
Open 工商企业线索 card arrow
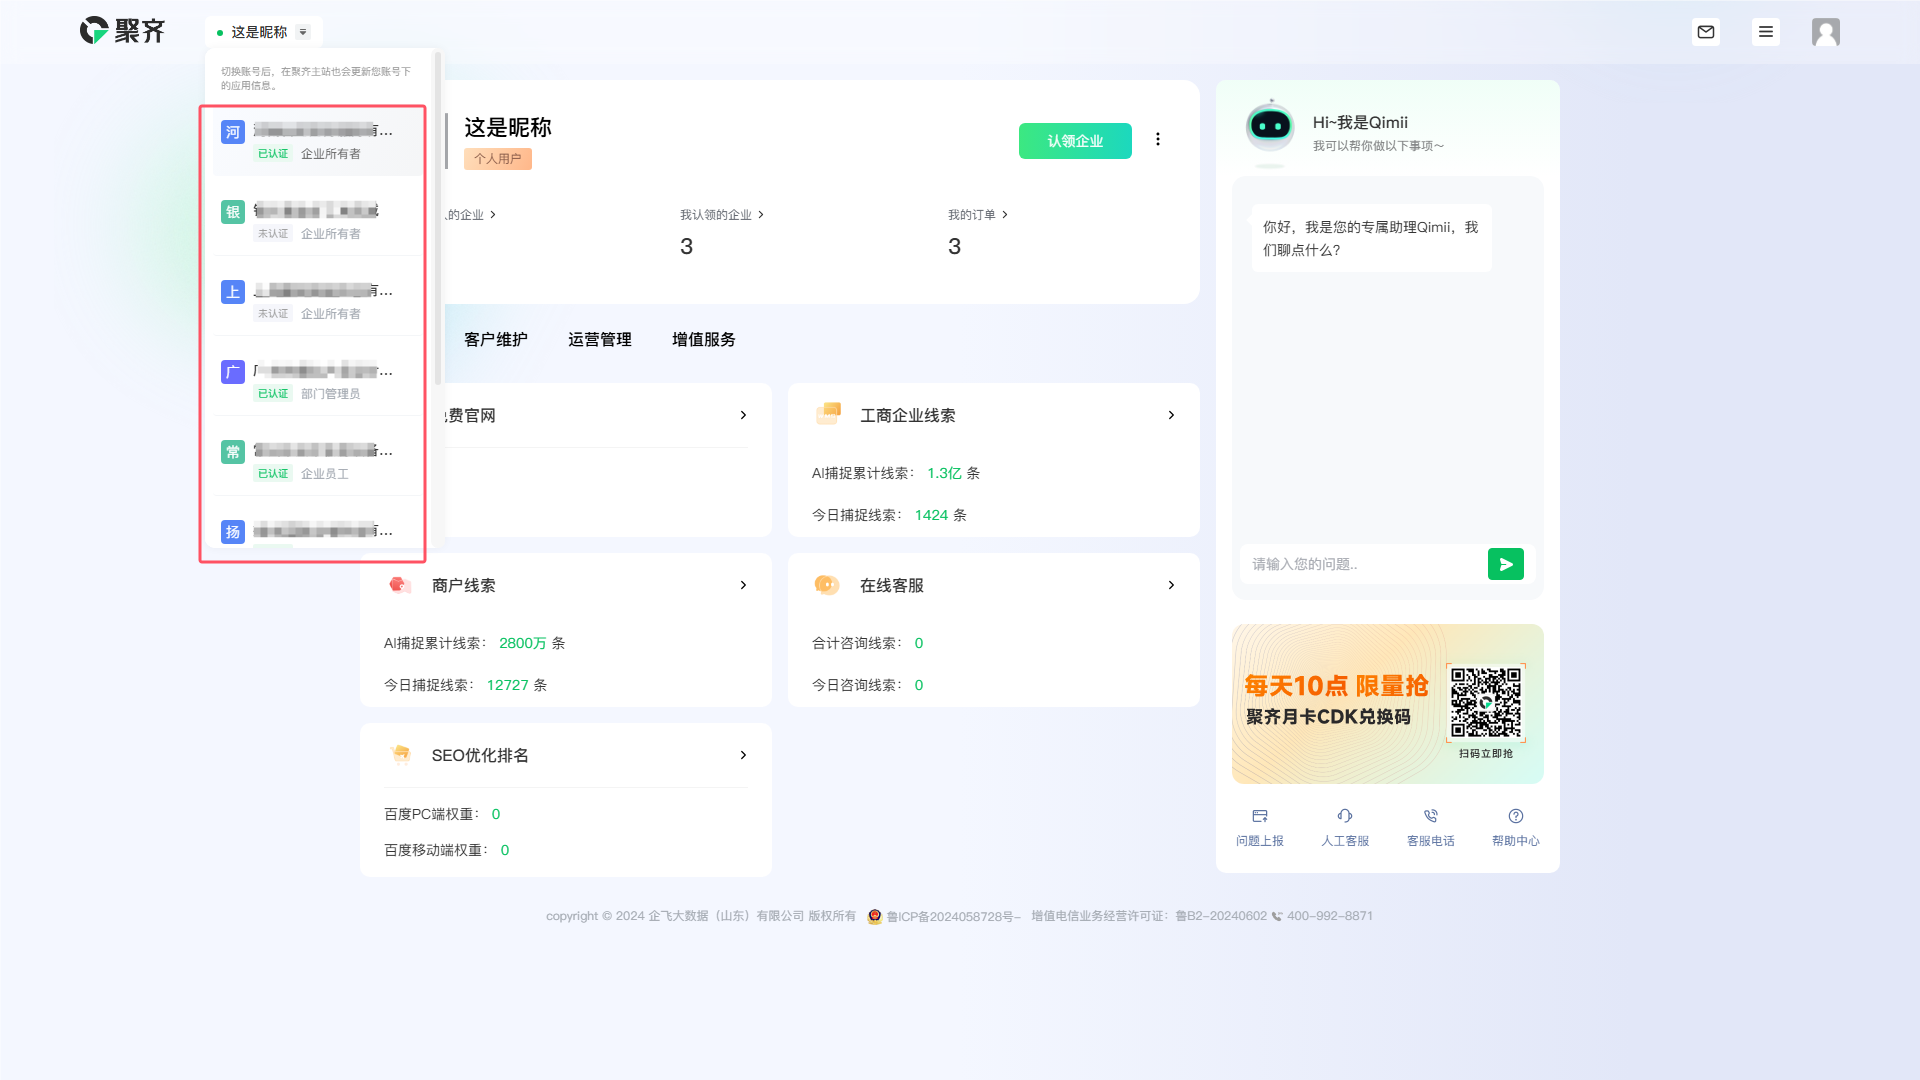[1171, 415]
